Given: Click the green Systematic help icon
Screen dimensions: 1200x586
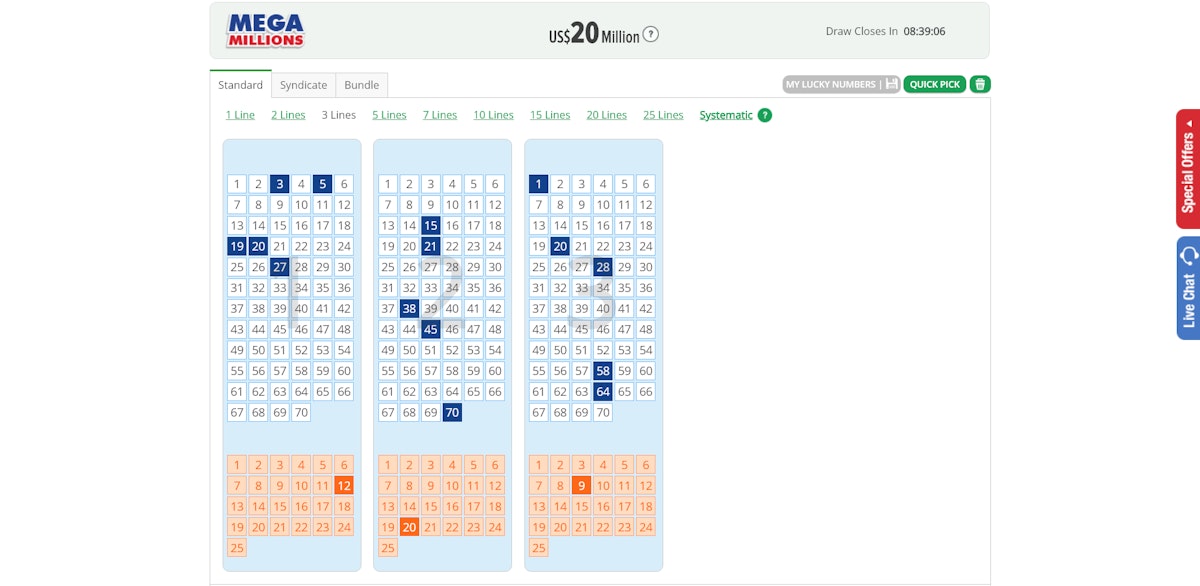Looking at the screenshot, I should point(765,115).
